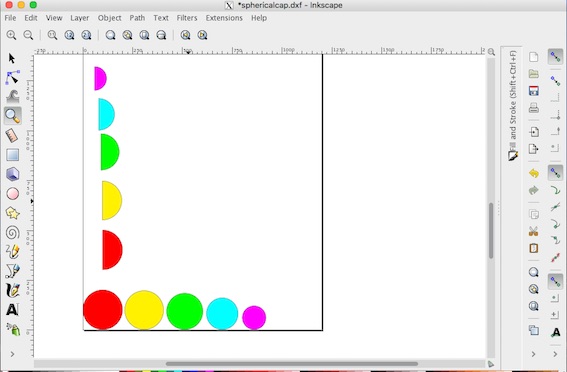Screen dimensions: 567x372
Task: Set zoom to 1:2 ratio
Action: (69, 35)
